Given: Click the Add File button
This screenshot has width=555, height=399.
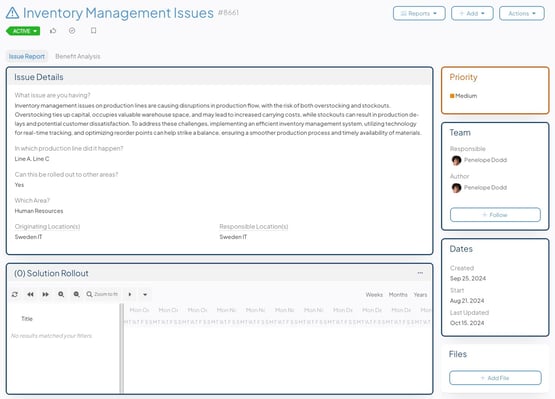Looking at the screenshot, I should coord(495,378).
